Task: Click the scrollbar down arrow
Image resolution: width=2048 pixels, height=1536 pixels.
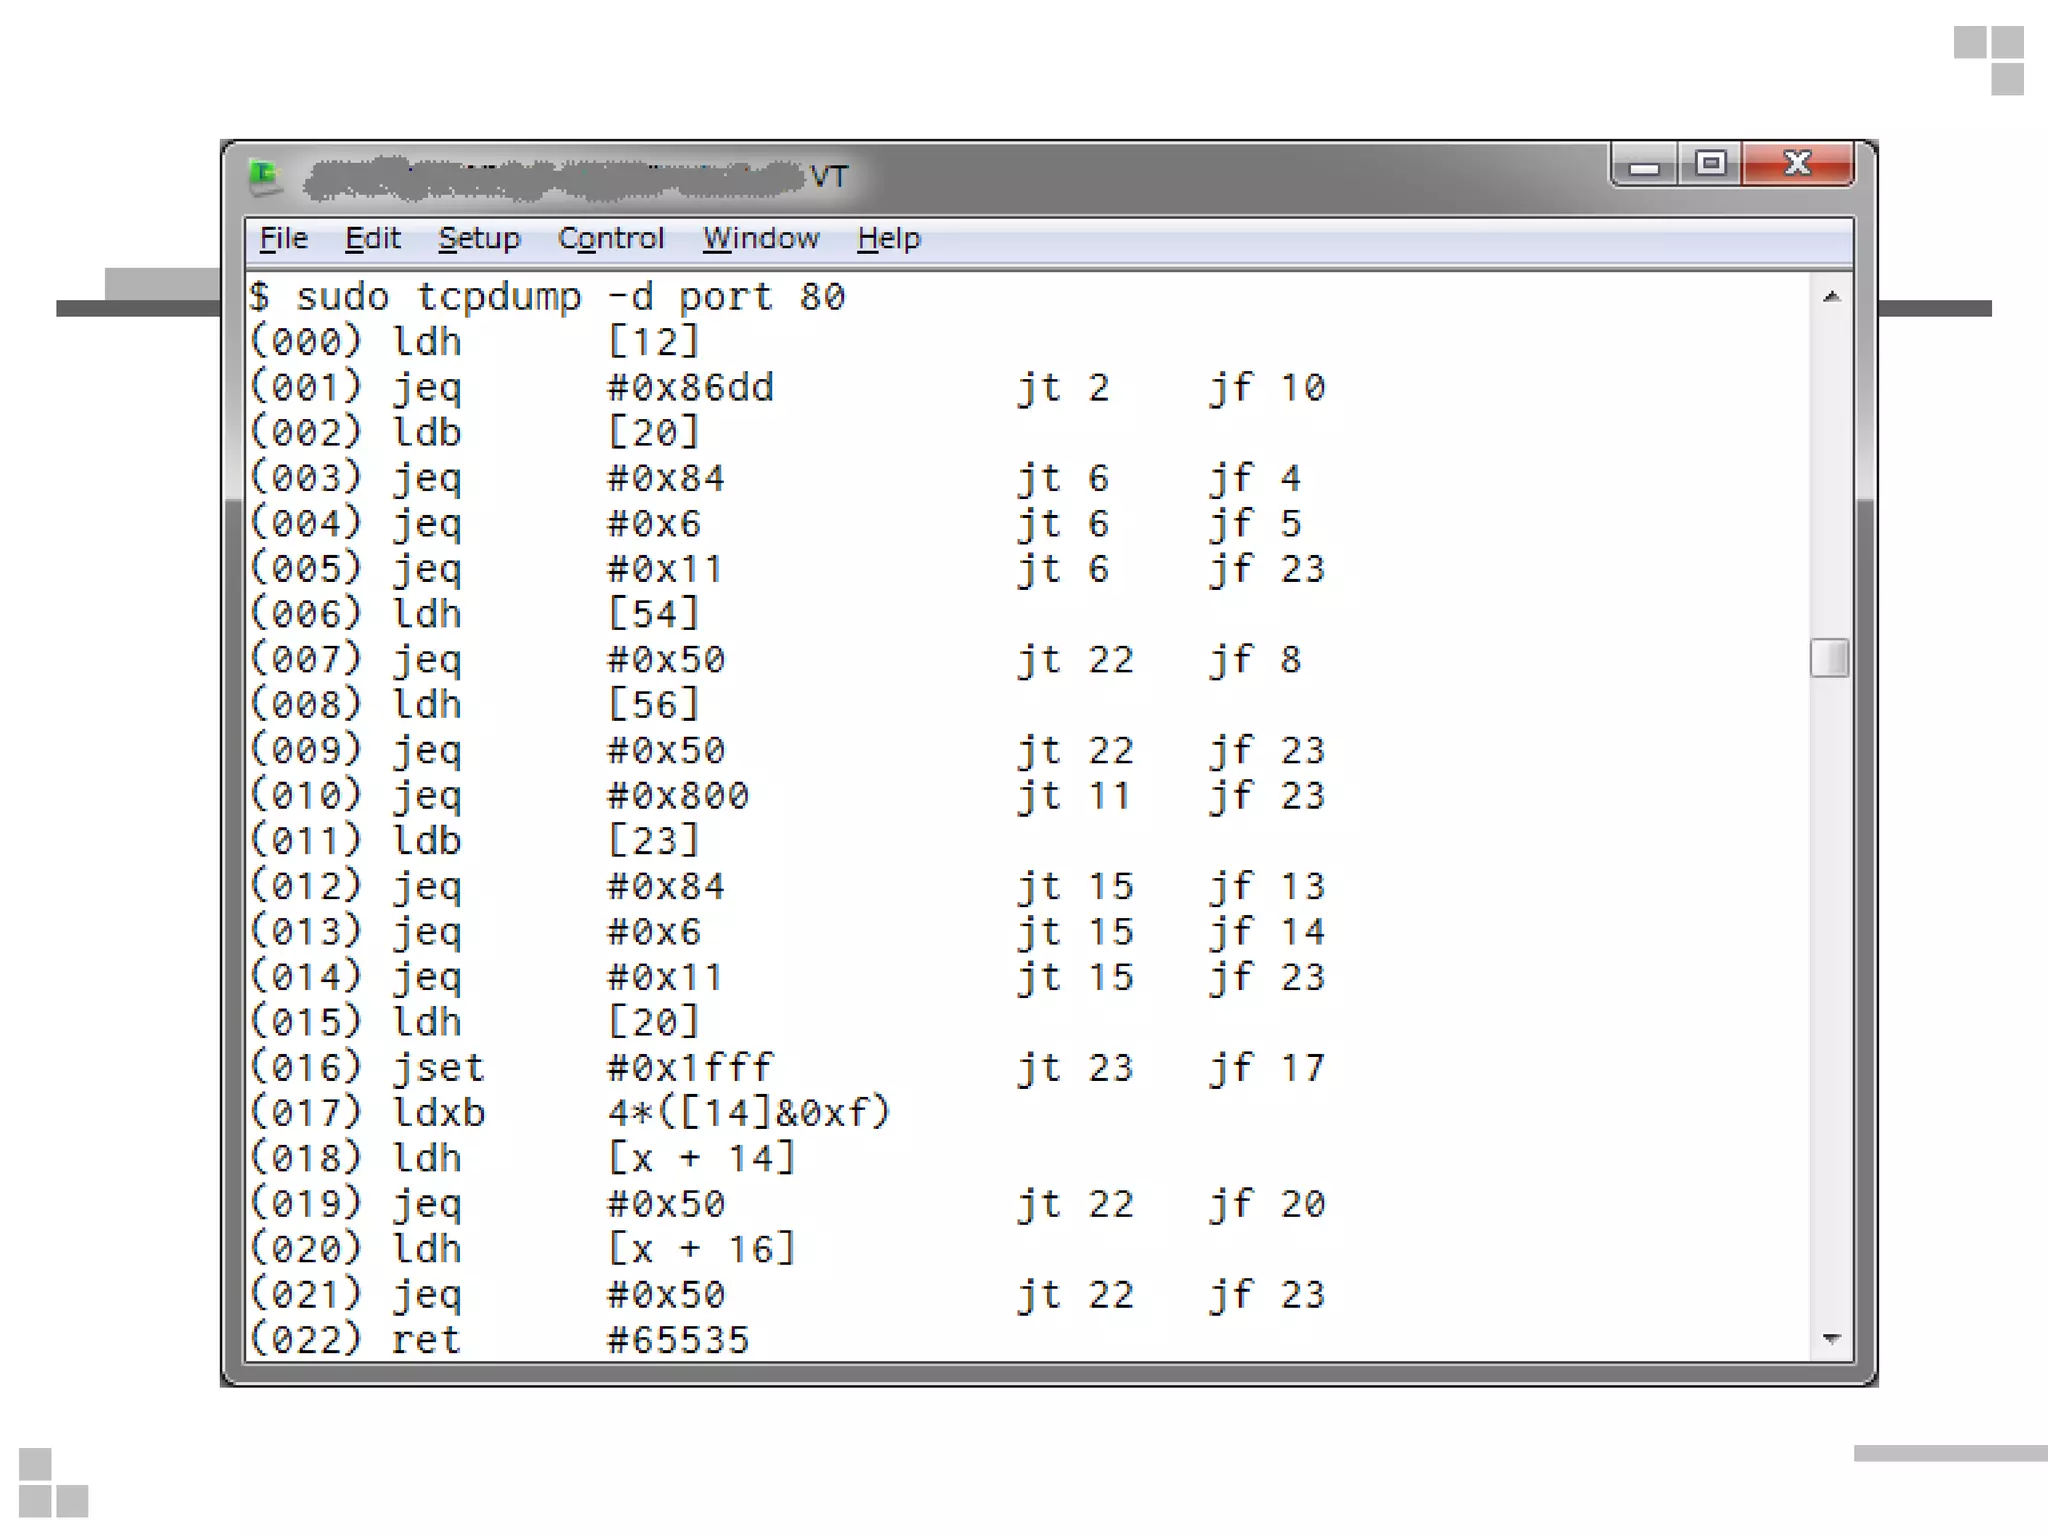Action: [1831, 1338]
